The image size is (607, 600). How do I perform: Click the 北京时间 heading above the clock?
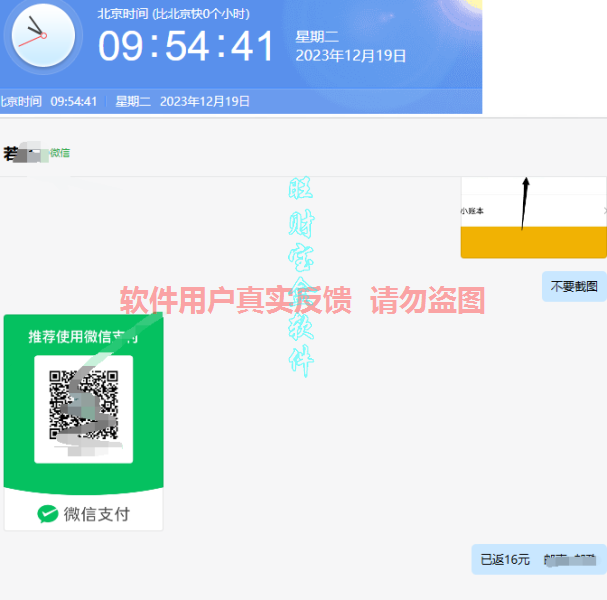click(x=120, y=14)
